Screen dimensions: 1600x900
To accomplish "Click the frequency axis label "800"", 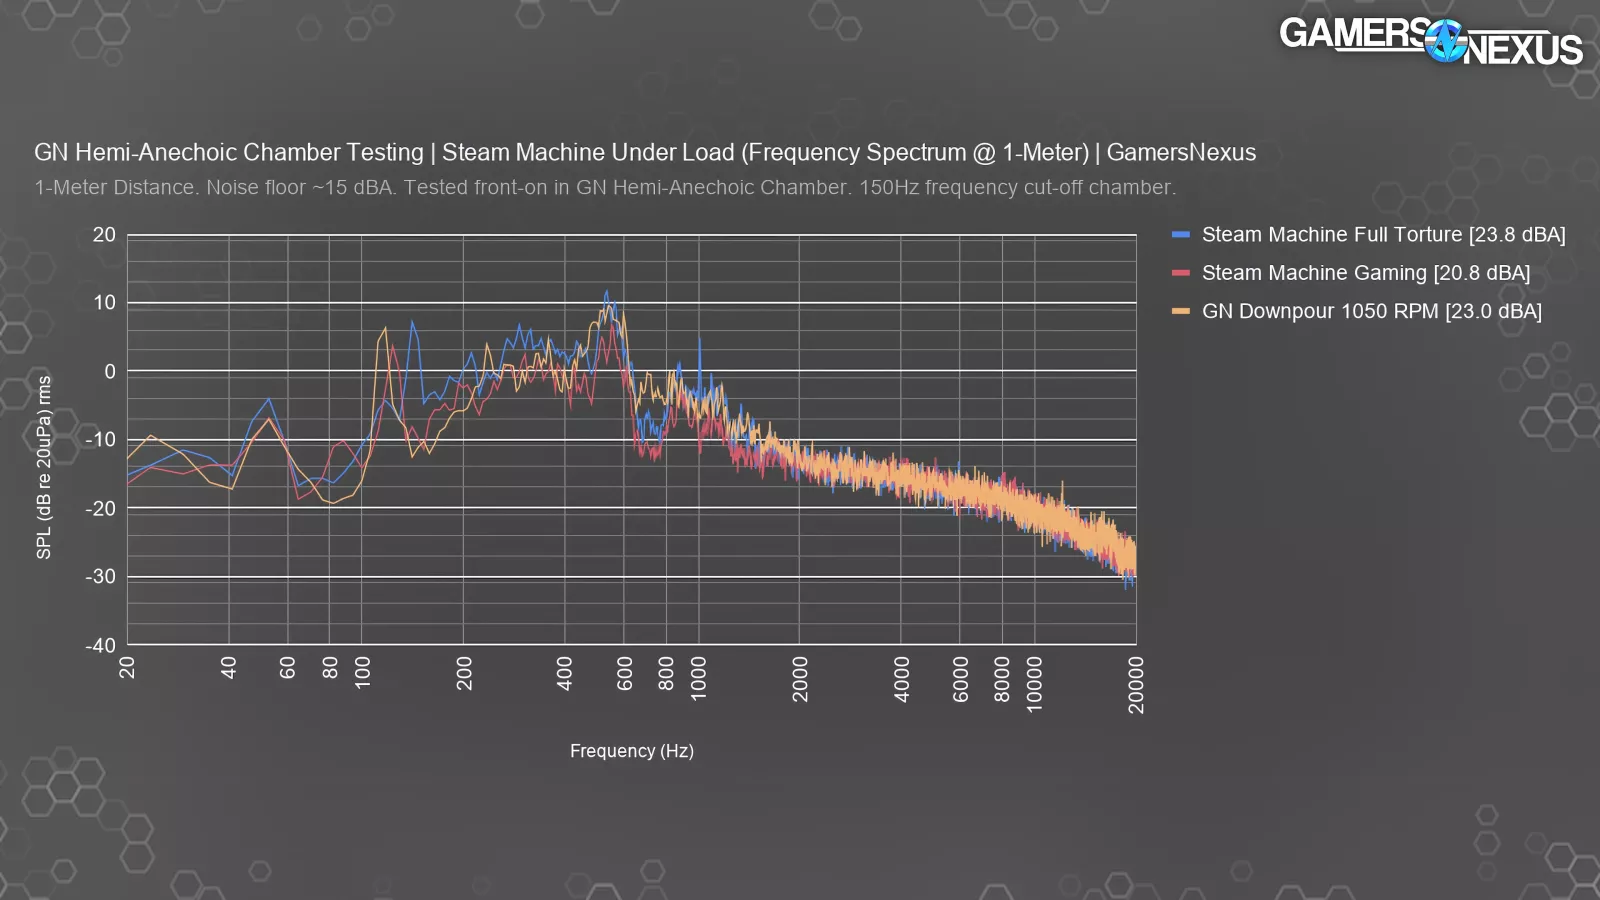I will tap(667, 672).
